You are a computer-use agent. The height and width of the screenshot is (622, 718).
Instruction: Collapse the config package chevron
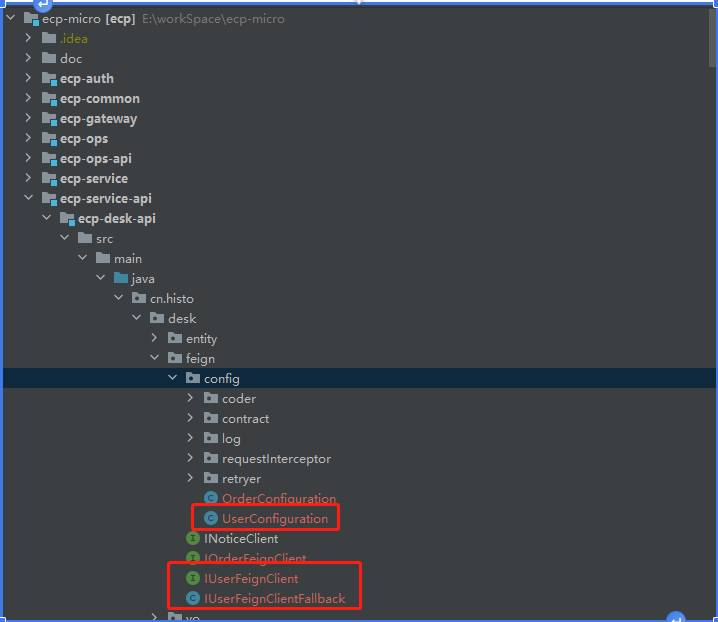[x=173, y=378]
